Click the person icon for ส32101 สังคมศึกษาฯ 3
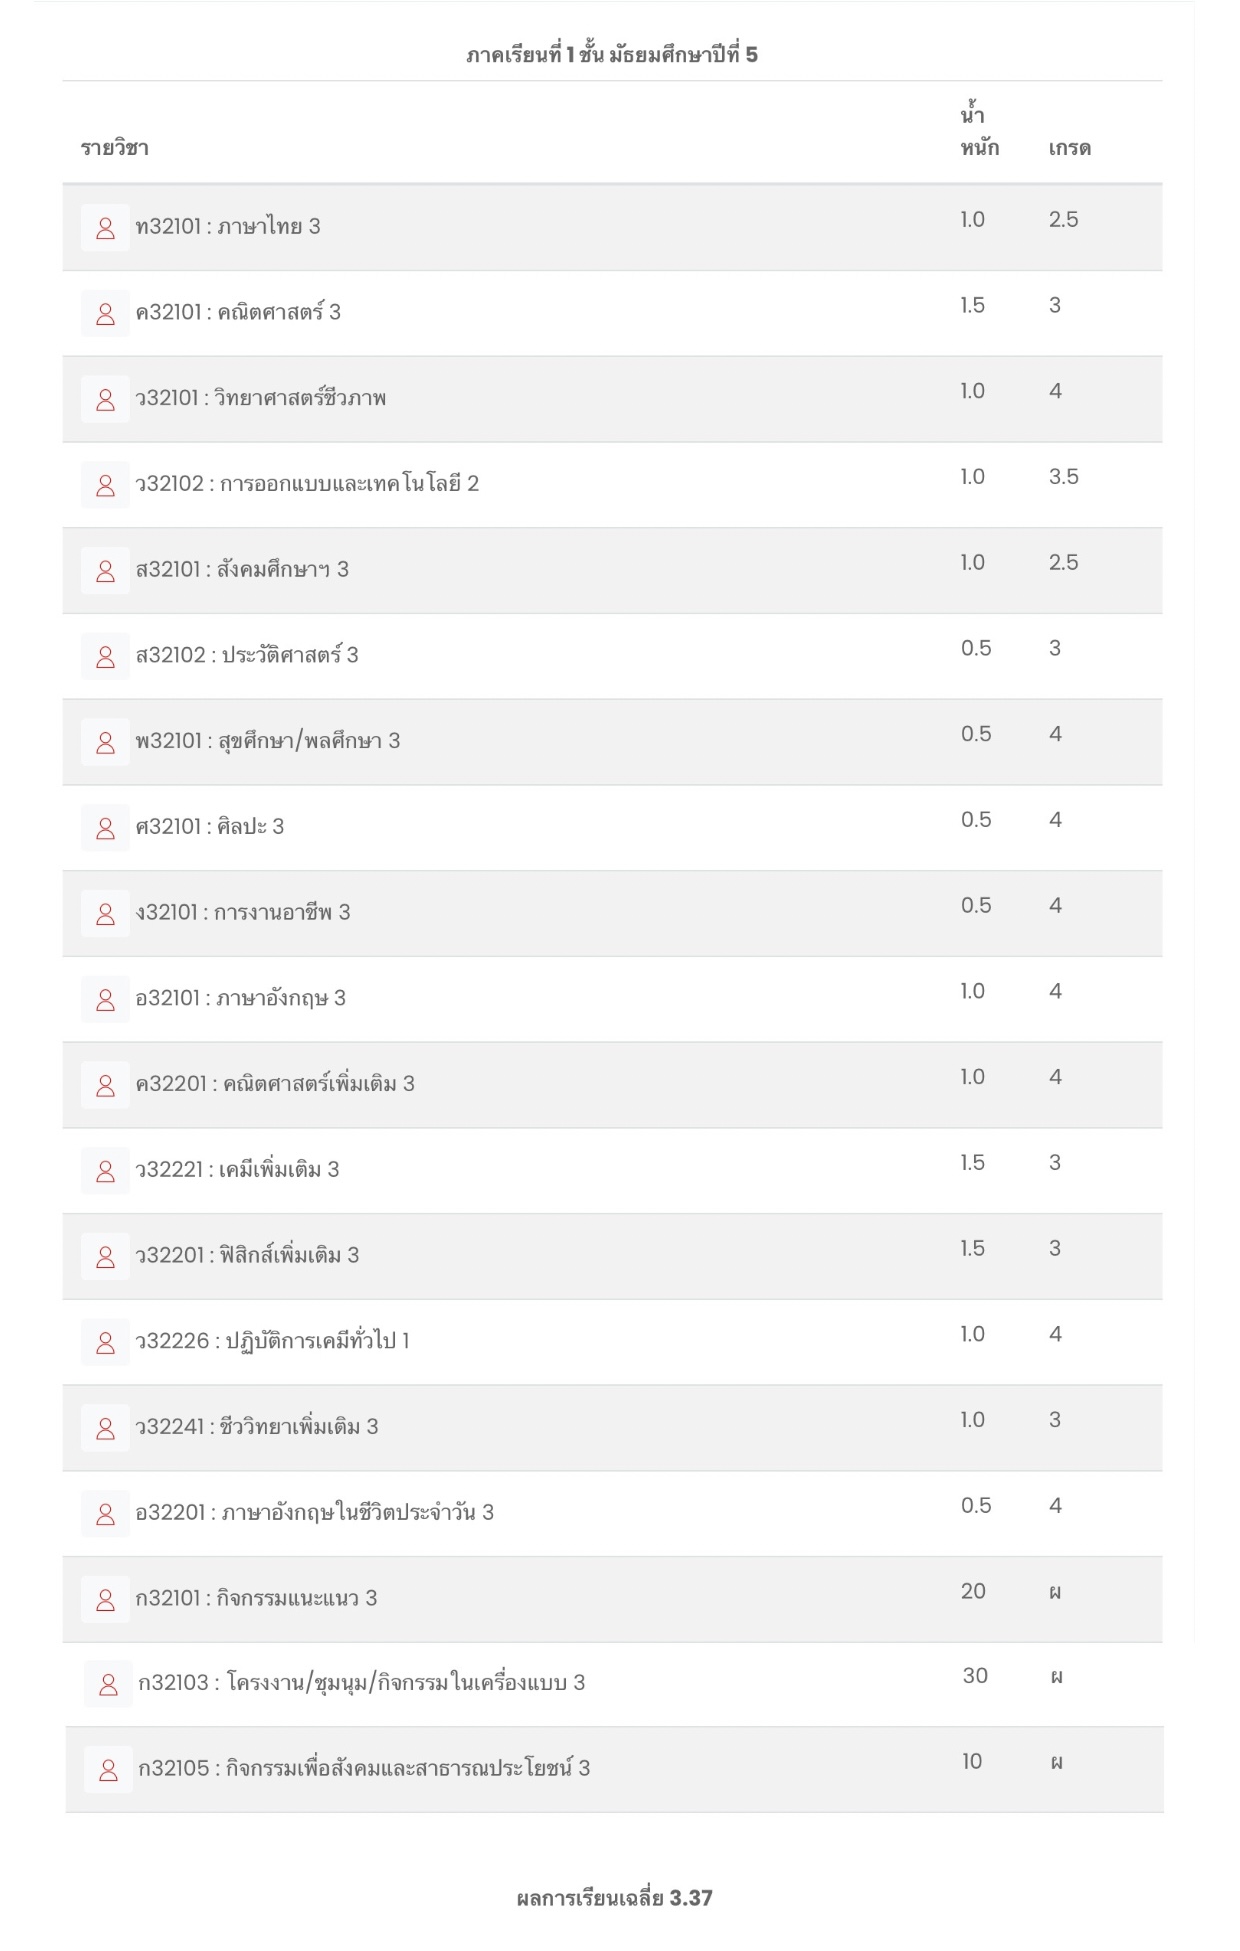The height and width of the screenshot is (1951, 1240). coord(105,571)
